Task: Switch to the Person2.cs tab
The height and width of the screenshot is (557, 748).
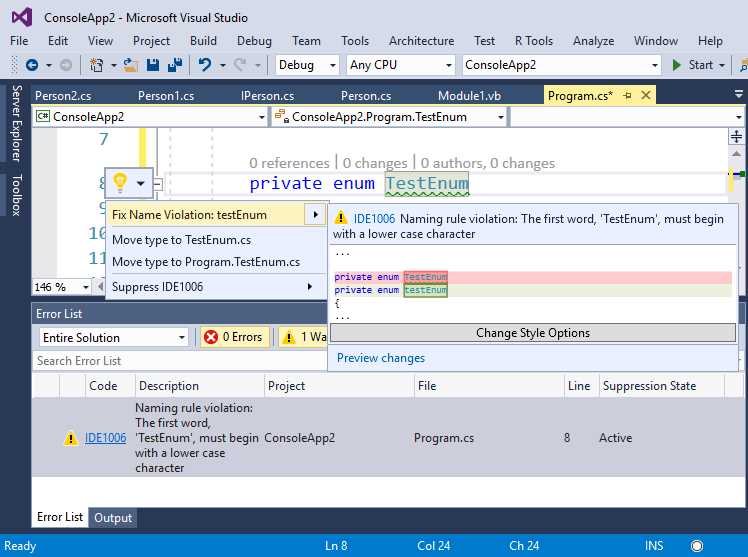Action: [x=63, y=96]
